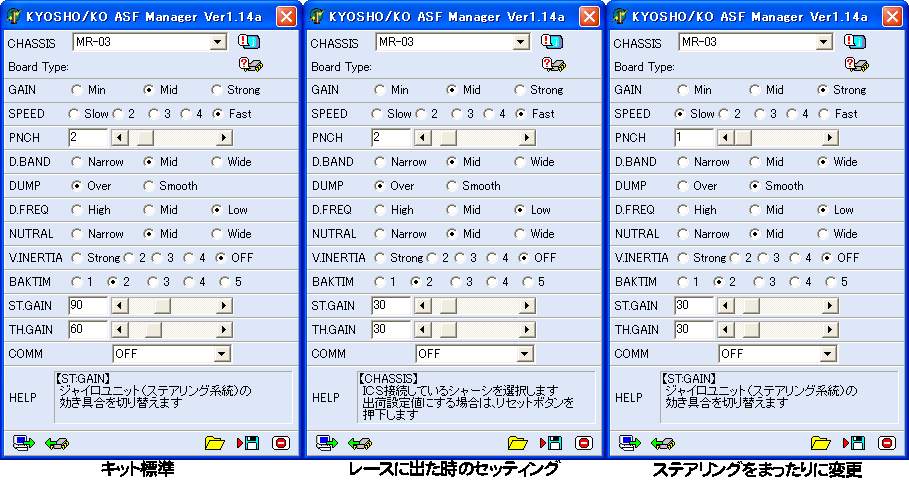
Task: Click the Board Type query icon in the left window
Action: [251, 64]
